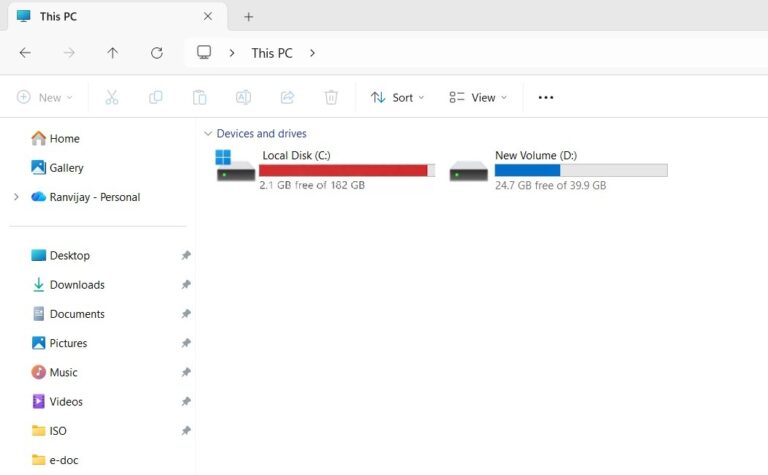Click the Delete trash icon
This screenshot has width=768, height=475.
(331, 97)
